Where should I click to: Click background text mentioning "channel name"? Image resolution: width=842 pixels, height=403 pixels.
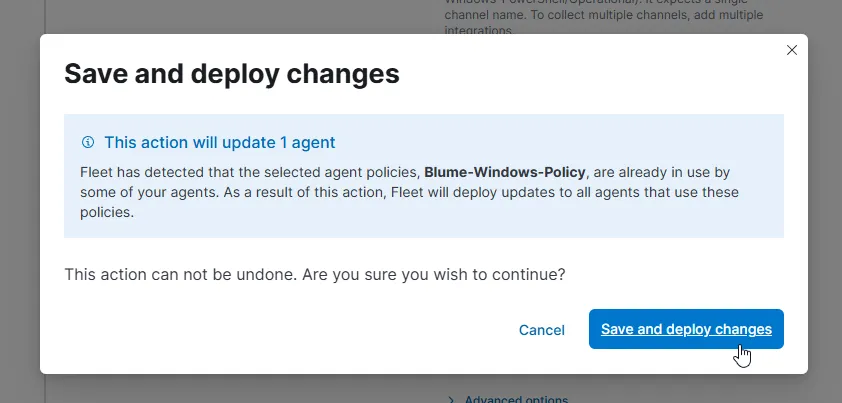pyautogui.click(x=489, y=17)
